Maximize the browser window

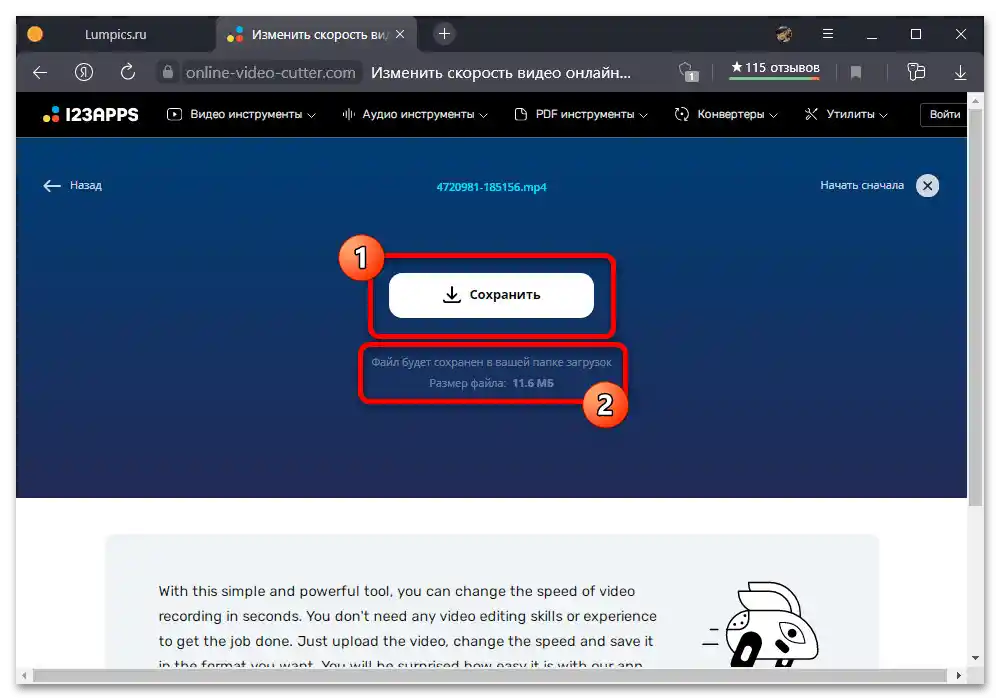coord(916,34)
